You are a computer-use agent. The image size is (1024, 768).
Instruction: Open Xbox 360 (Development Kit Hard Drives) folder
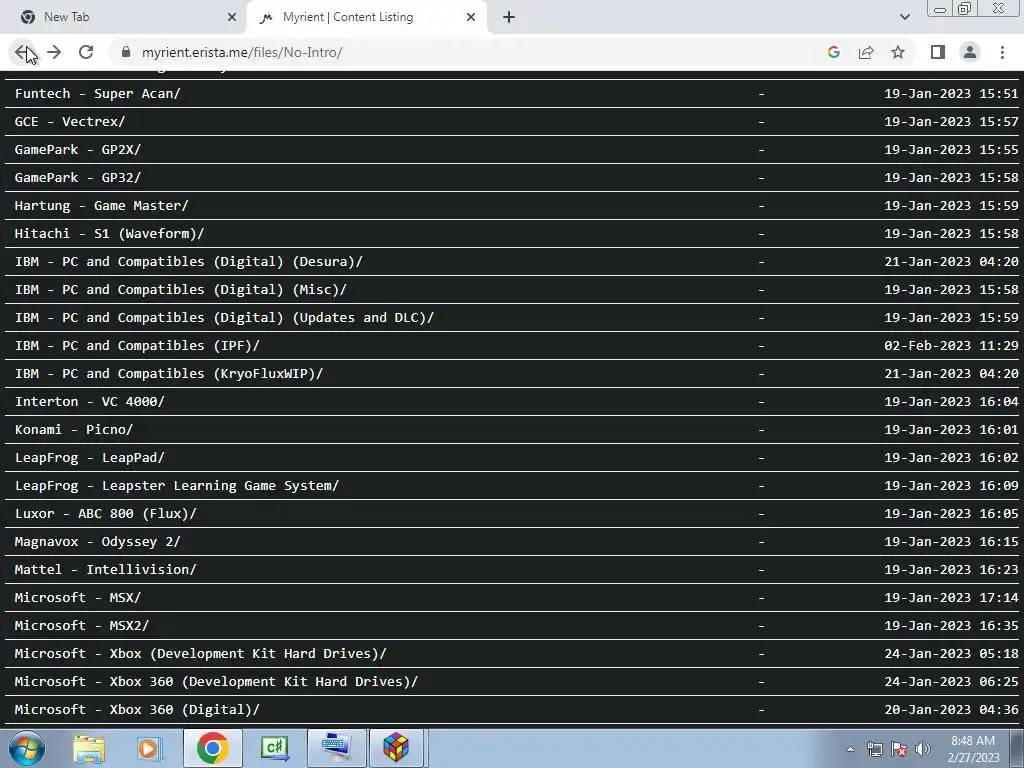click(216, 682)
